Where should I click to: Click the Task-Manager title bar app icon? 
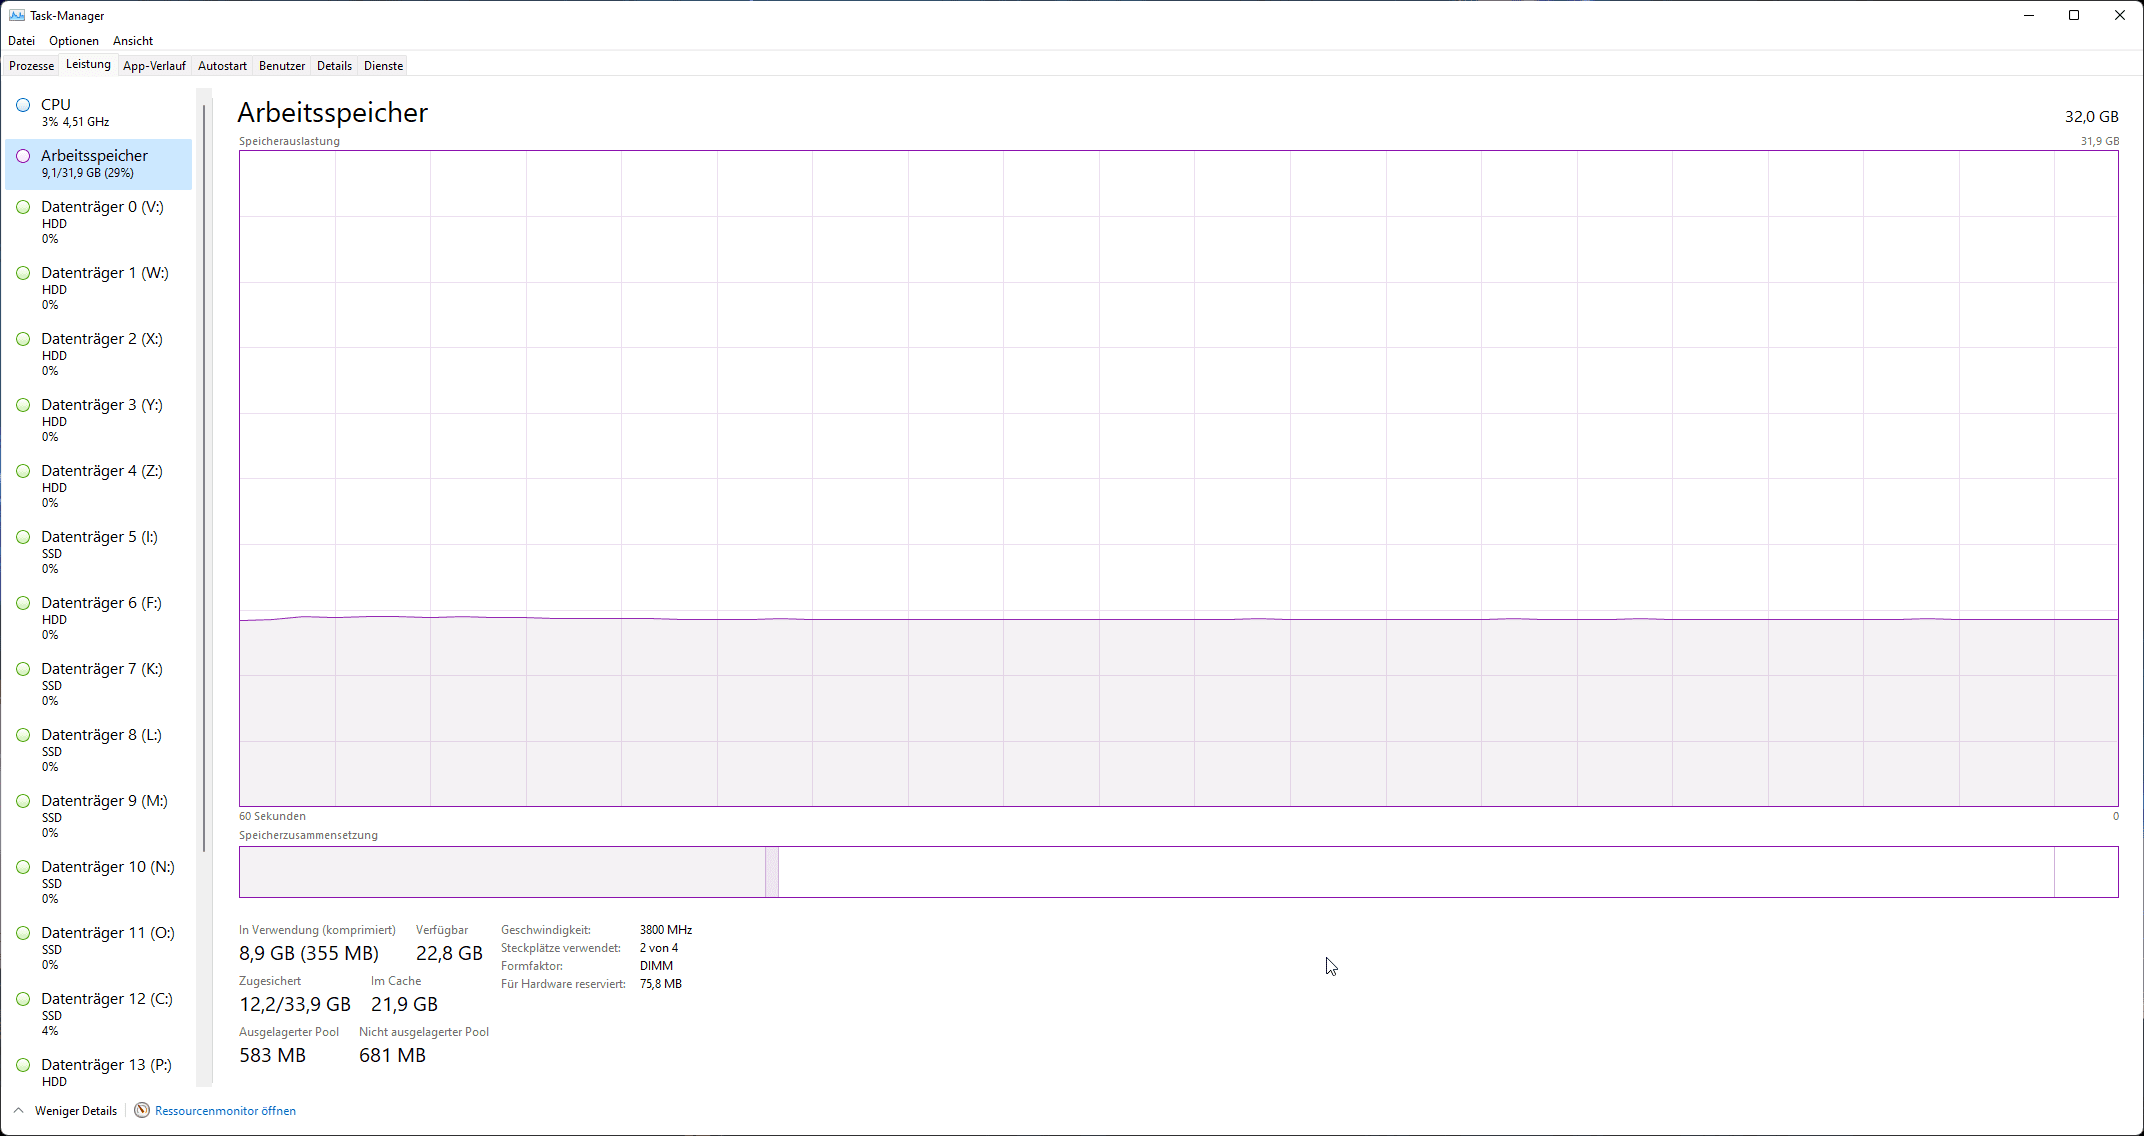16,15
